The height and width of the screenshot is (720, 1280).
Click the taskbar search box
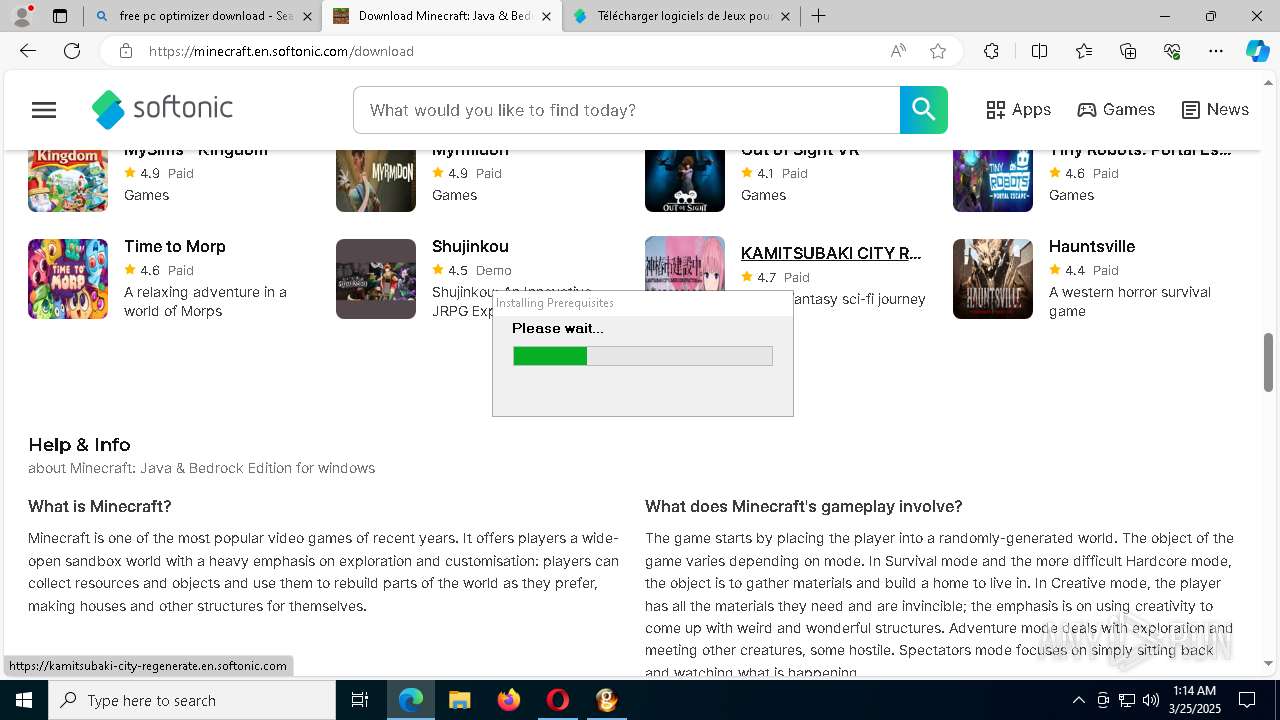(x=192, y=700)
